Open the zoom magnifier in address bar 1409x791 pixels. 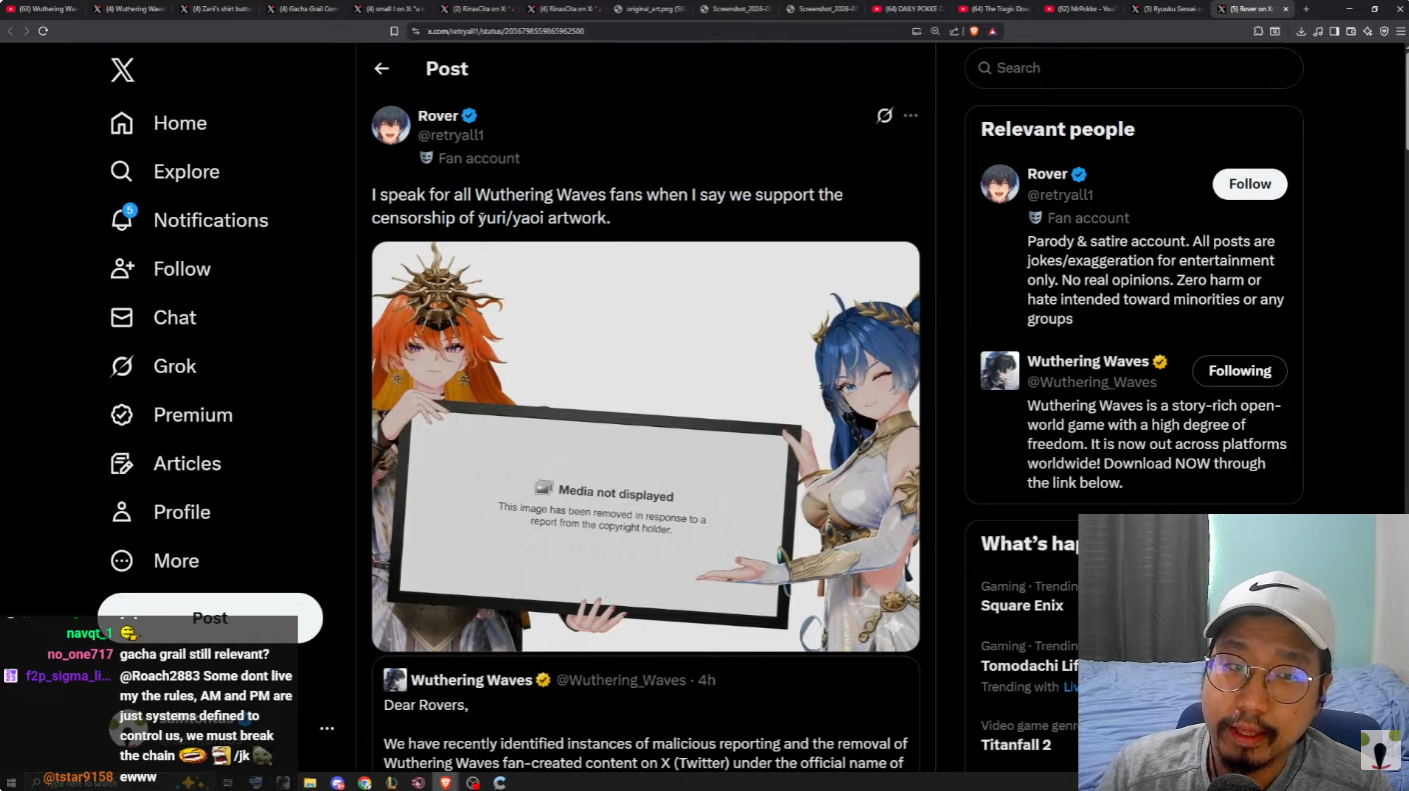935,31
